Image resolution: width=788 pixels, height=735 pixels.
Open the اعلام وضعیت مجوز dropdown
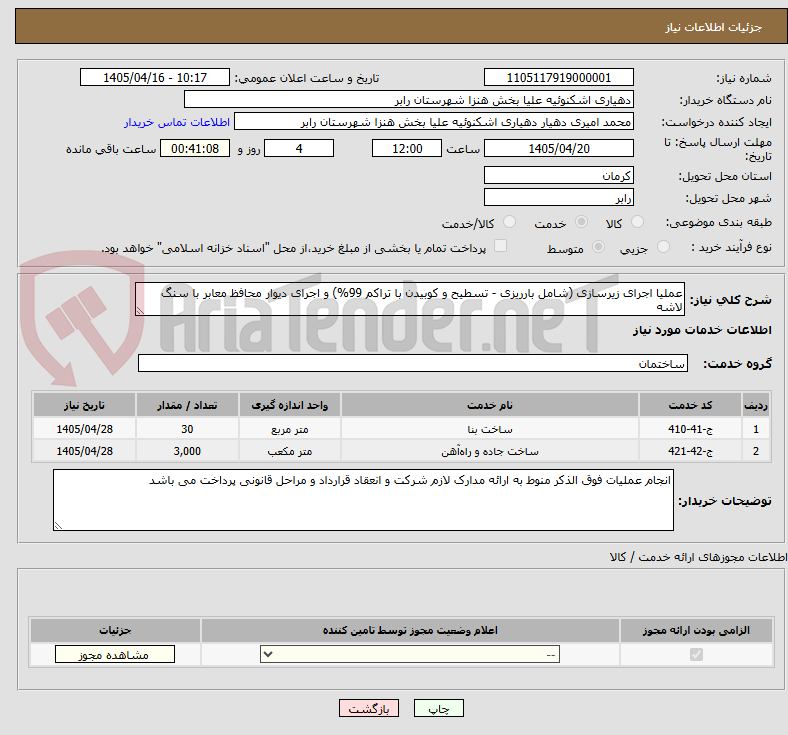coord(410,654)
